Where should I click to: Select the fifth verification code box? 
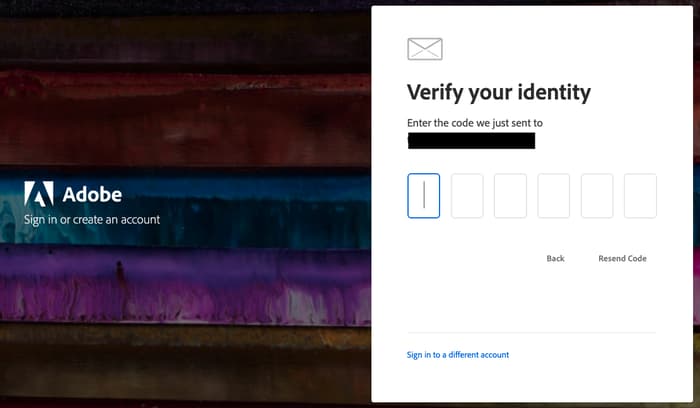(x=597, y=196)
